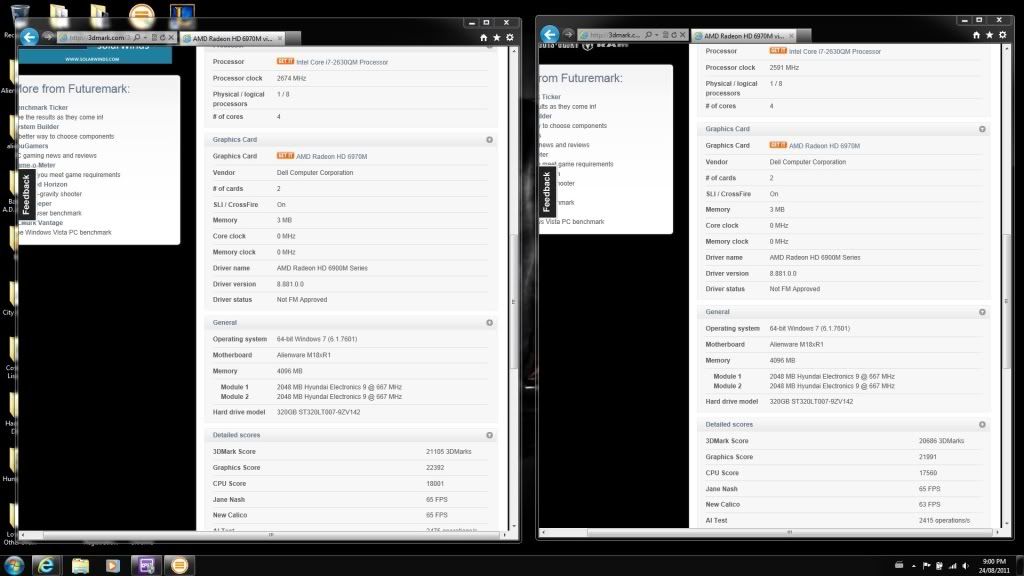Click vertical scrollbar of right browser window

1008,284
